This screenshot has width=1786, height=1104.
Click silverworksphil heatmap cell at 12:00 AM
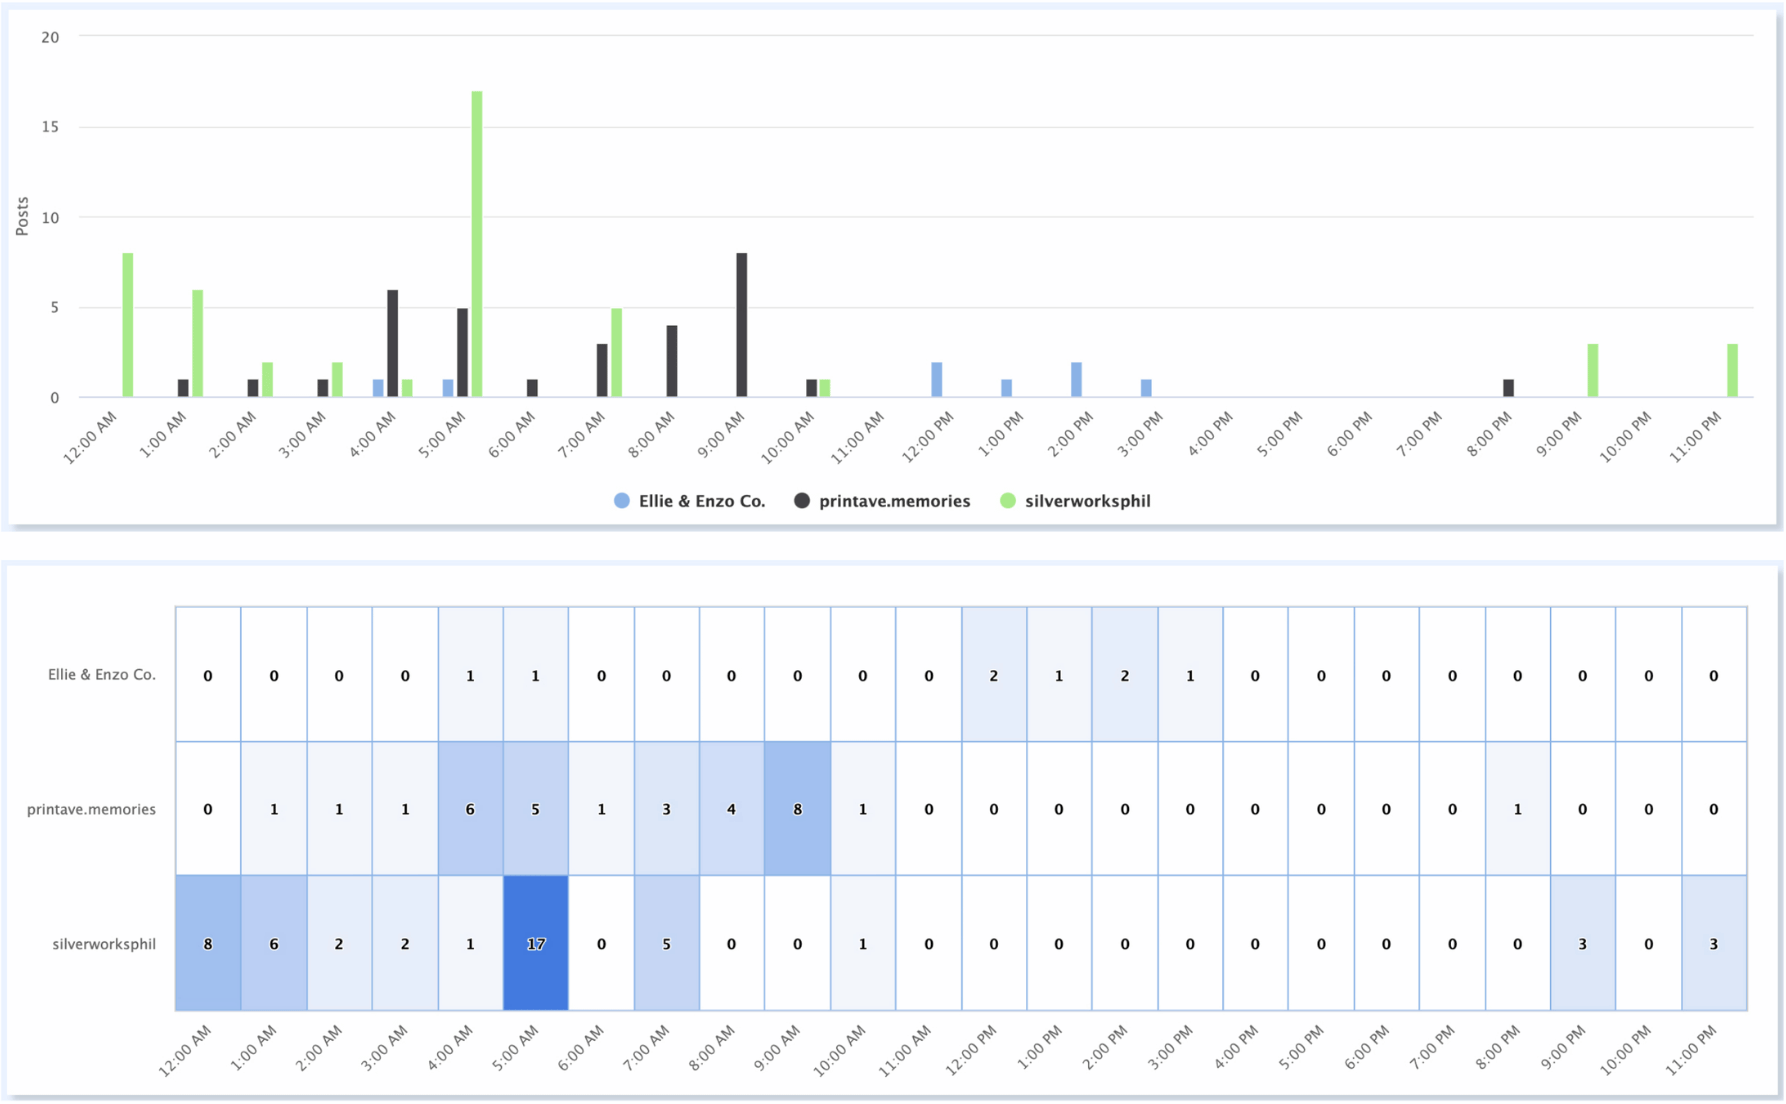(208, 943)
